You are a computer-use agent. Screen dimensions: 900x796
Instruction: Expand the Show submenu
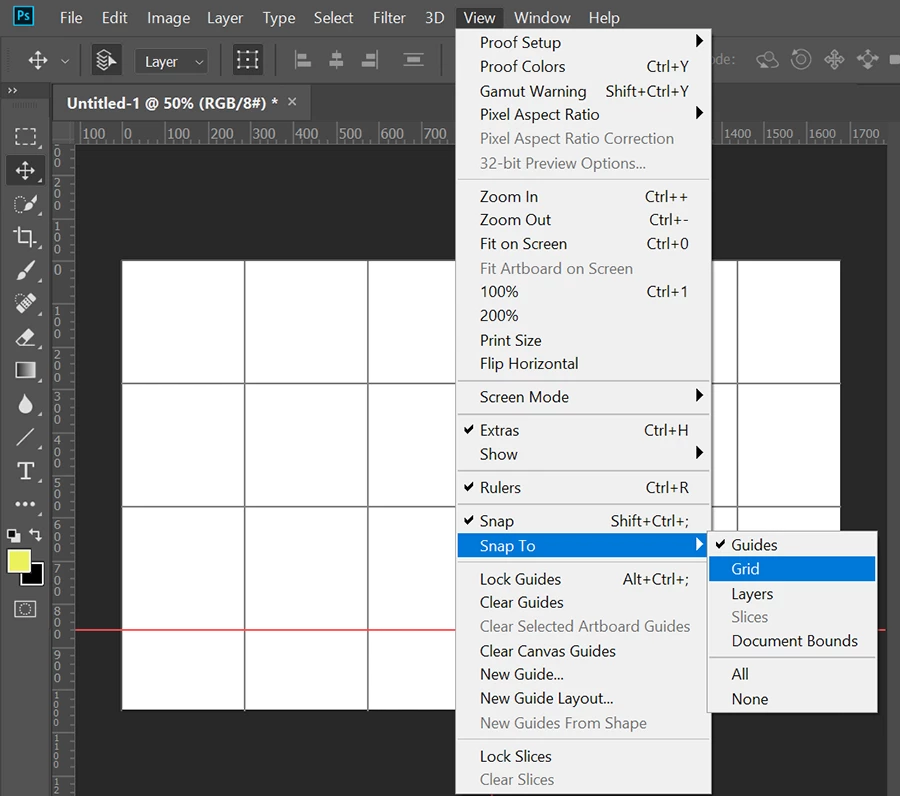pos(583,455)
